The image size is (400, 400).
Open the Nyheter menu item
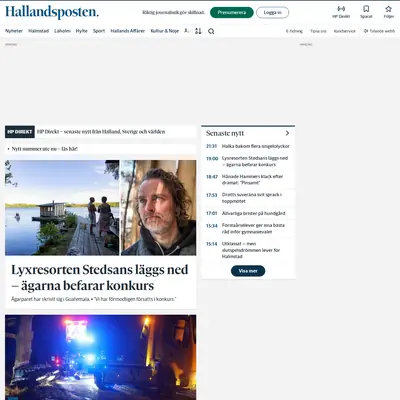(x=14, y=31)
